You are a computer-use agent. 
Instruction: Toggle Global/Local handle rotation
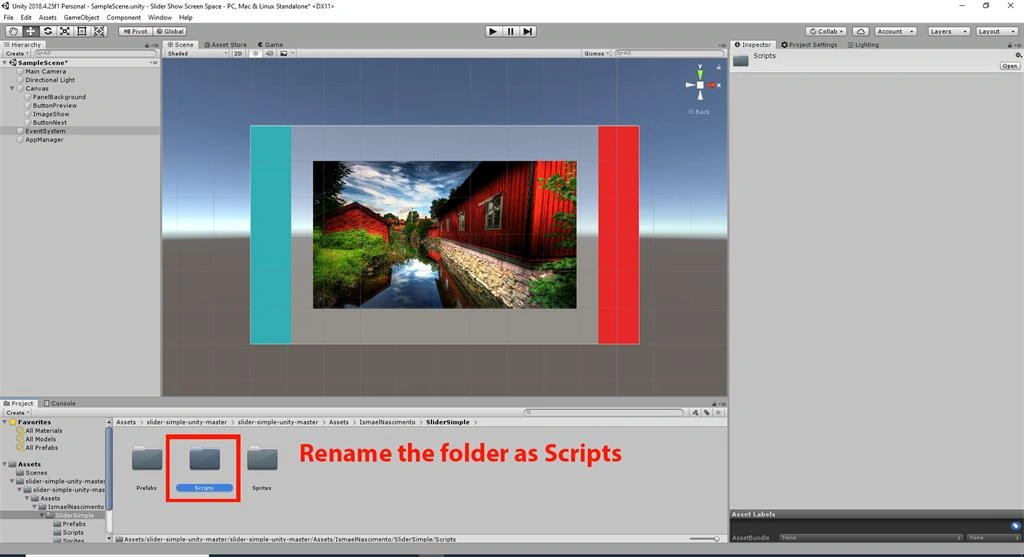tap(170, 31)
